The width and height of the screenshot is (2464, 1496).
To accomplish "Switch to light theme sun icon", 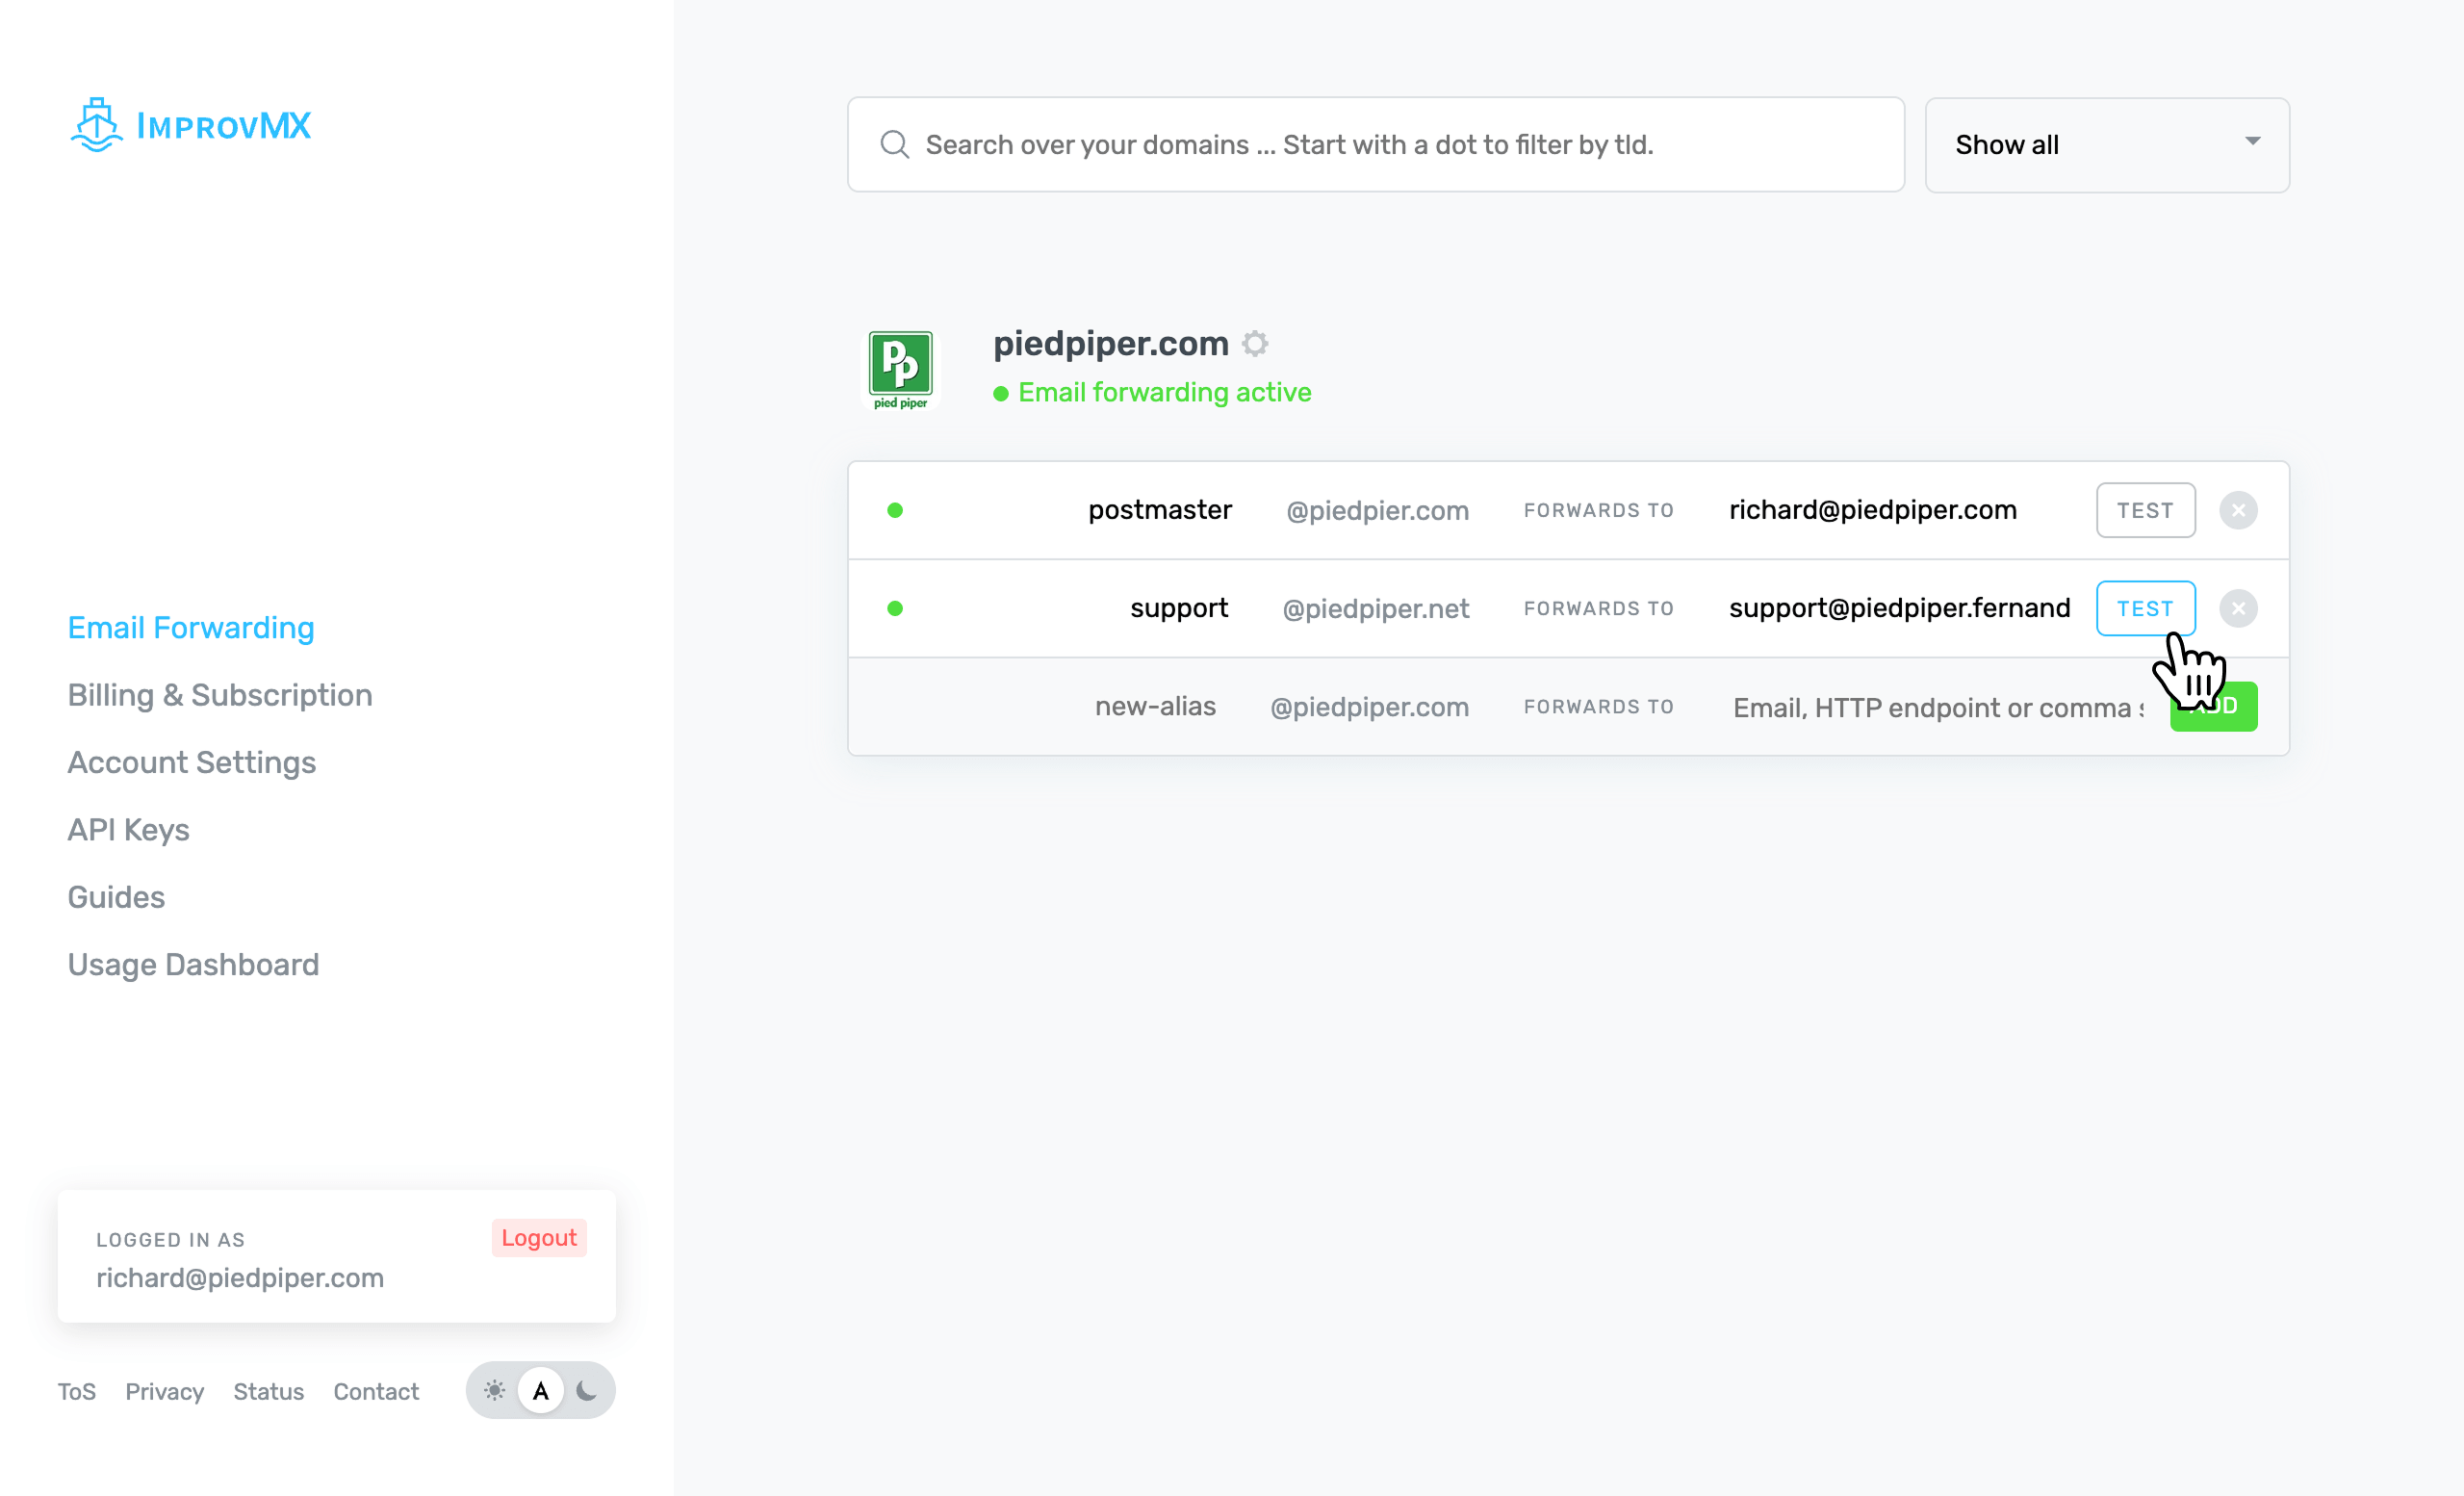I will pos(494,1390).
